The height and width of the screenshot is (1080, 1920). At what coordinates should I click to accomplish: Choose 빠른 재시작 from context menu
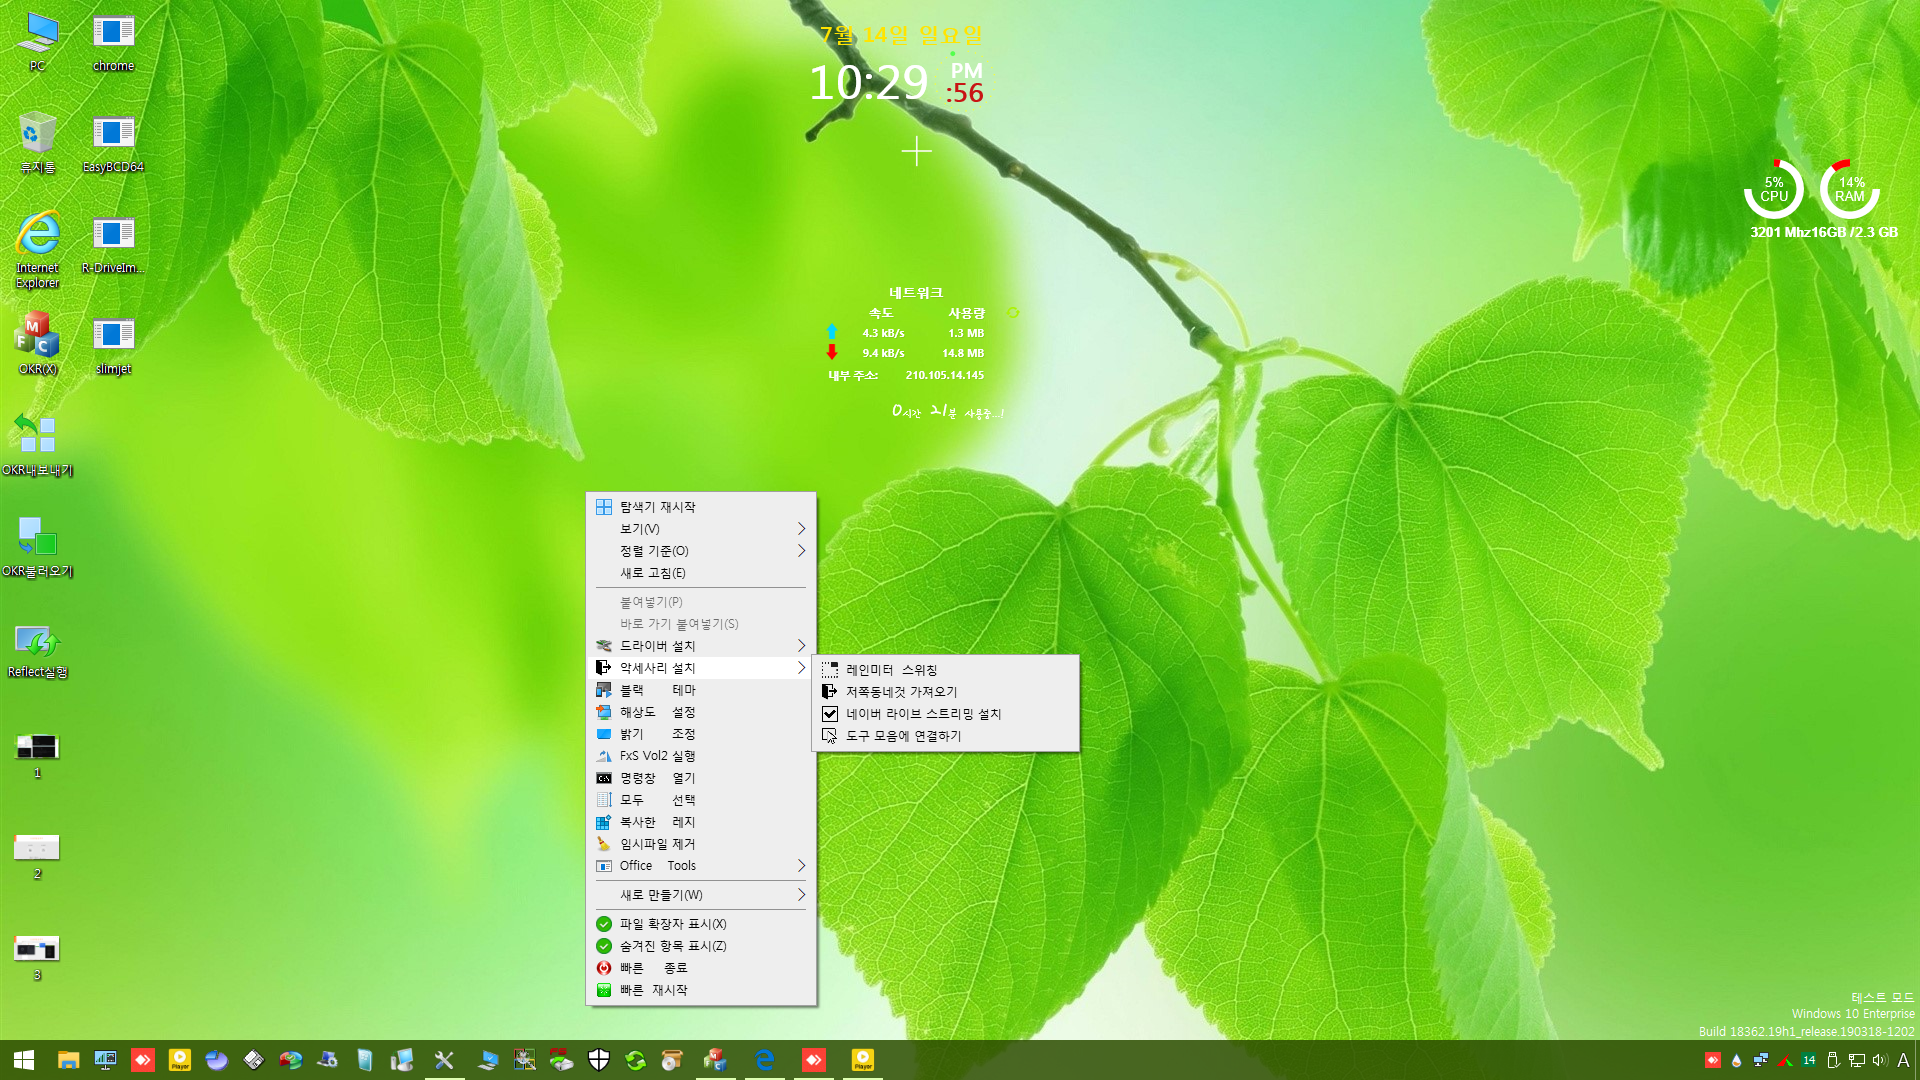pyautogui.click(x=700, y=990)
